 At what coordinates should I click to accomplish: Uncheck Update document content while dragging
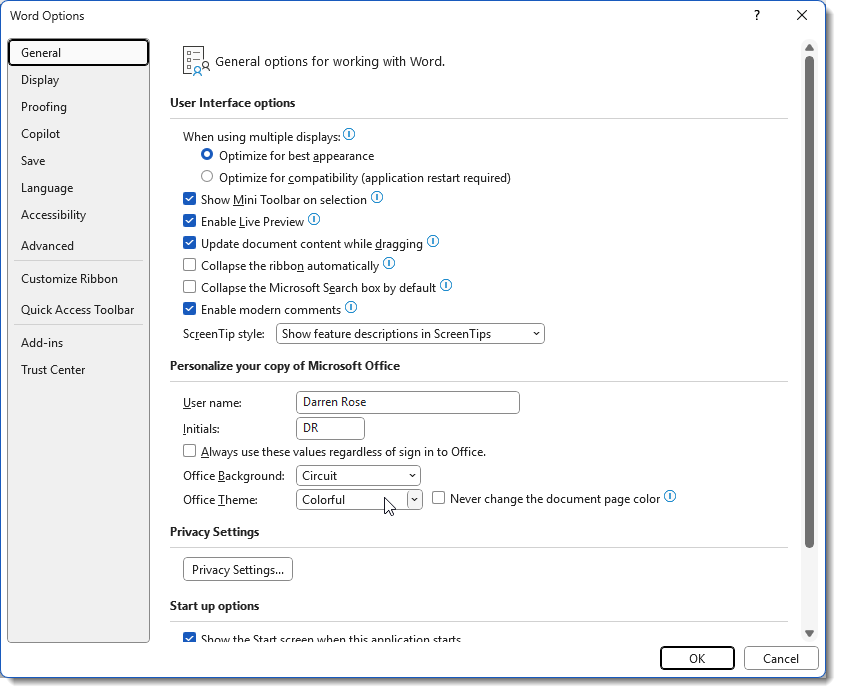pos(189,243)
